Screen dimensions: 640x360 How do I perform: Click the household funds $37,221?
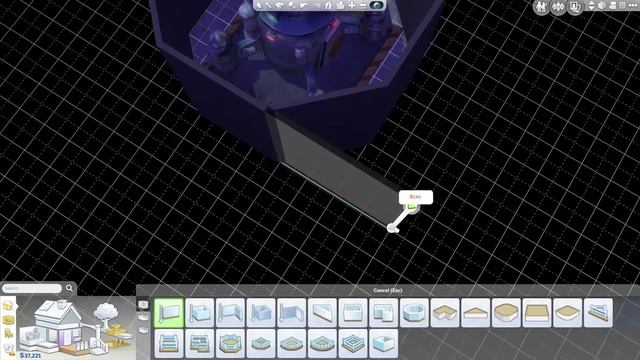tap(30, 356)
